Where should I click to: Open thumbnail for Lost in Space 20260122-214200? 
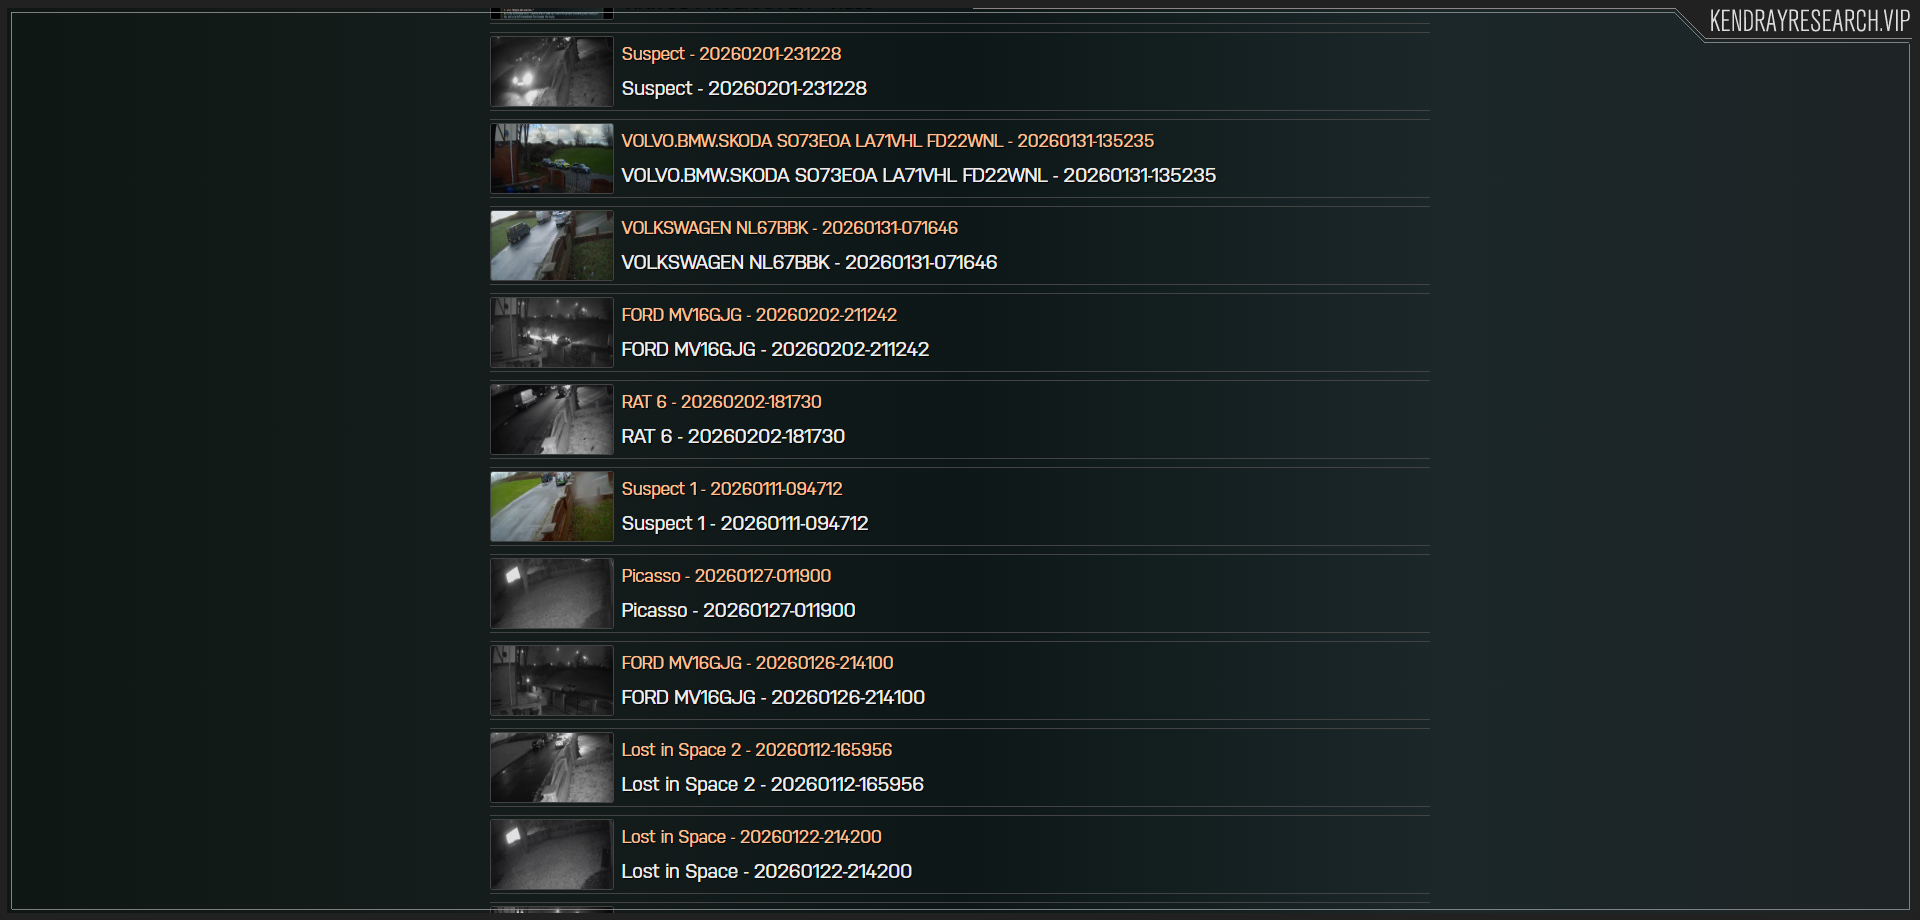click(x=552, y=855)
